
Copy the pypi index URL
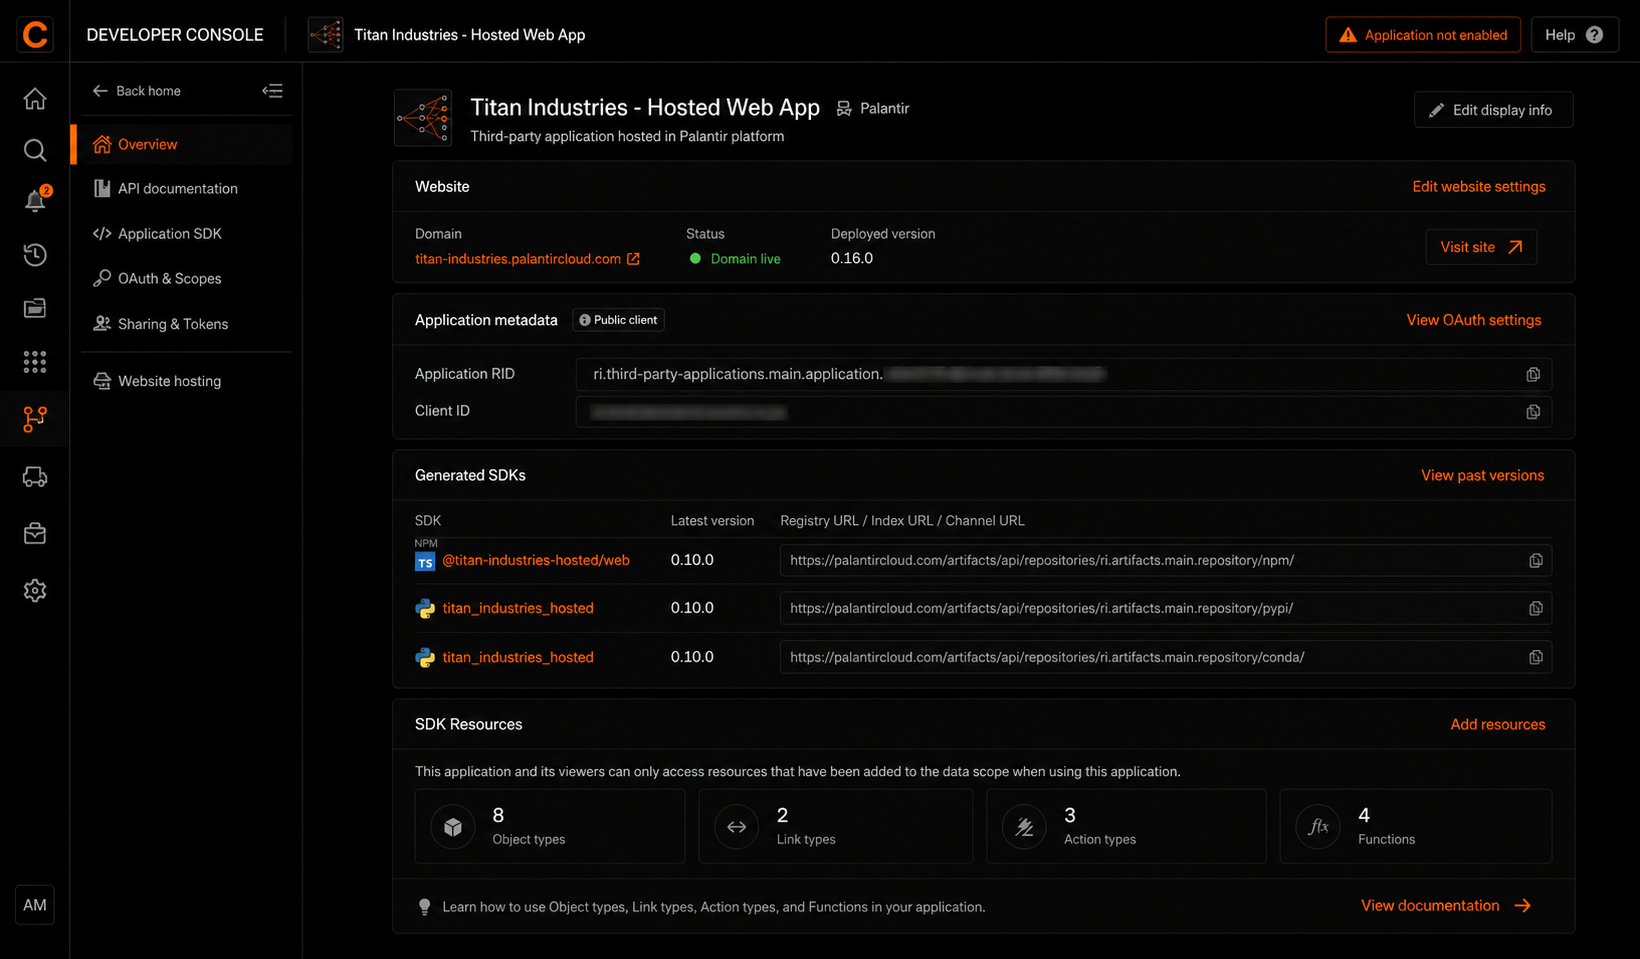pos(1536,609)
